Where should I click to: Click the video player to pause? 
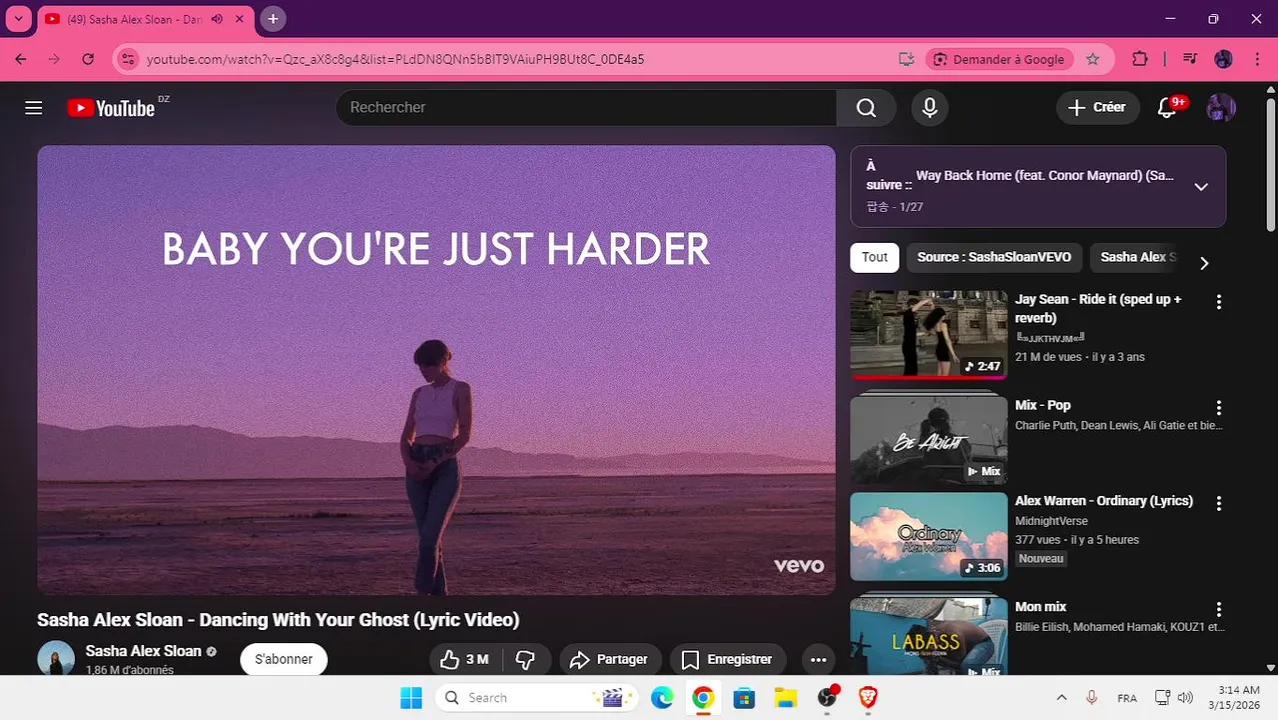pos(436,370)
